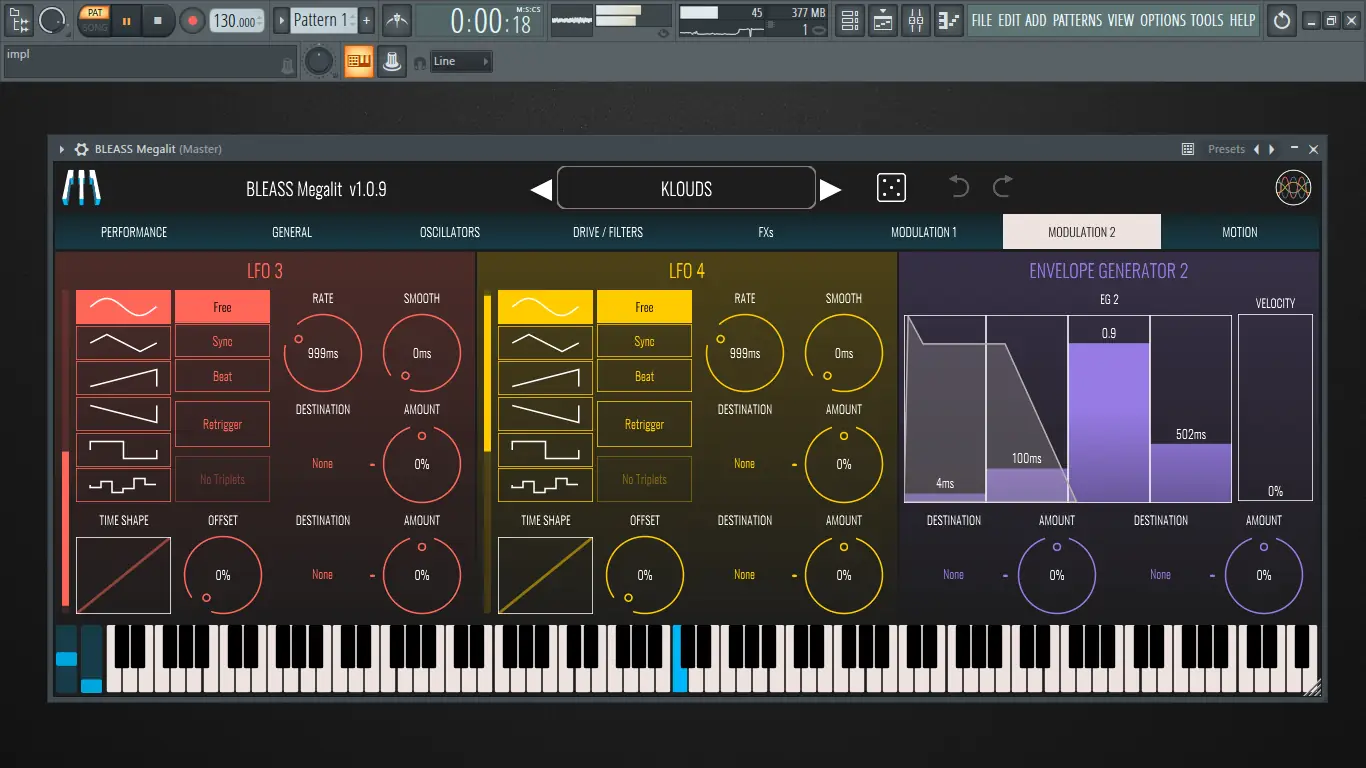The image size is (1366, 768).
Task: Open the KLOUDS preset name list
Action: [x=686, y=188]
